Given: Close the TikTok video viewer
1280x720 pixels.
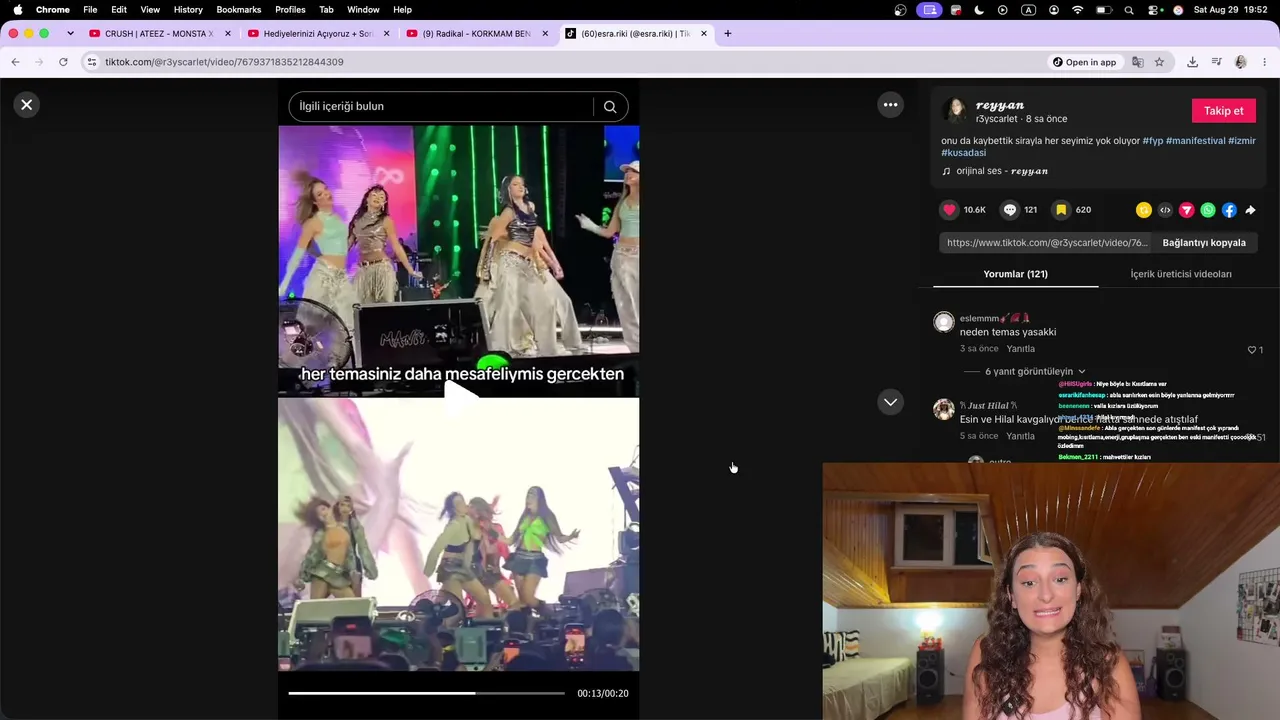Looking at the screenshot, I should (x=27, y=105).
